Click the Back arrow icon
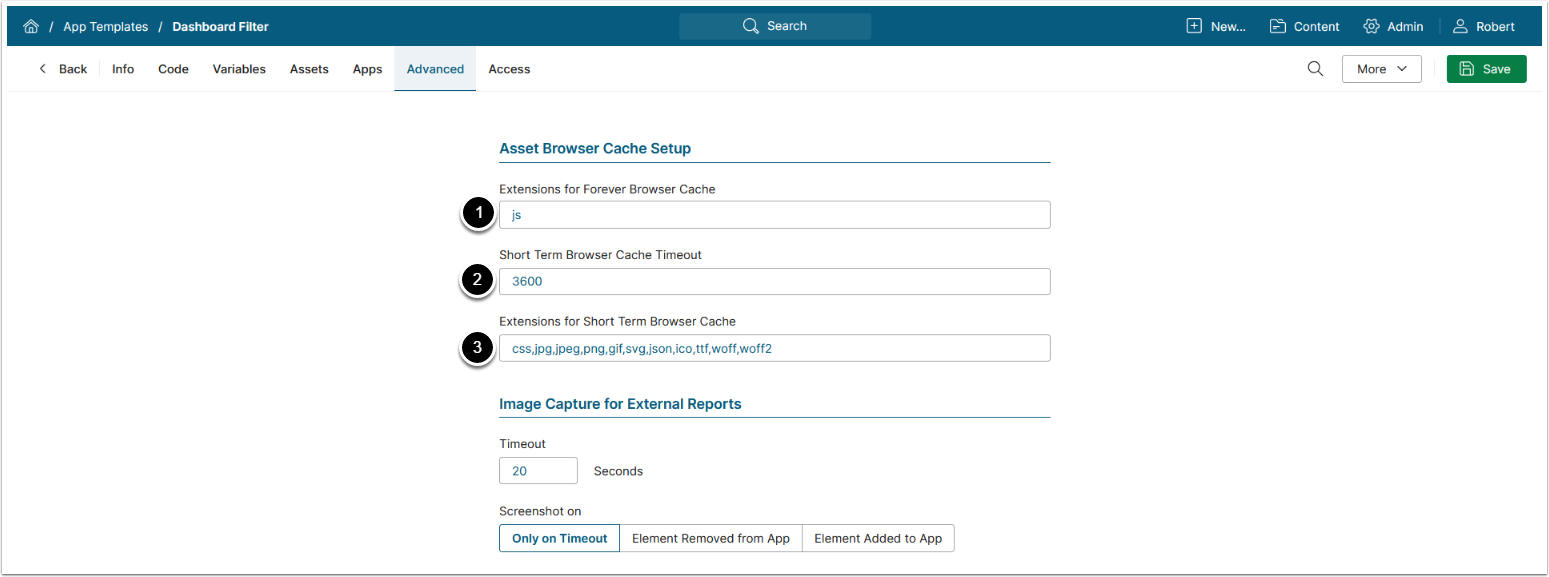1549x577 pixels. click(x=43, y=69)
